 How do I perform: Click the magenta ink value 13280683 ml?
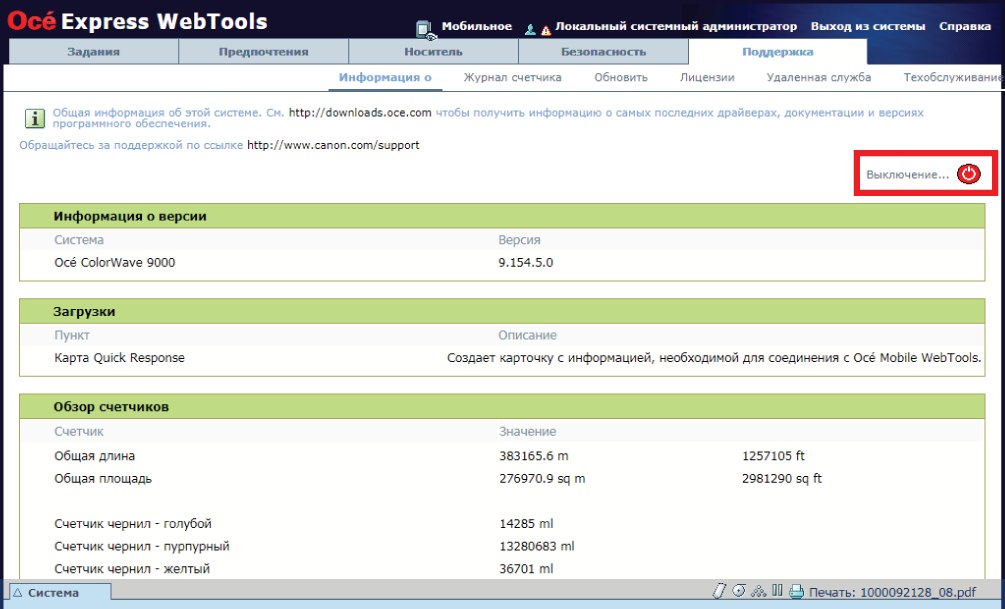(x=537, y=546)
